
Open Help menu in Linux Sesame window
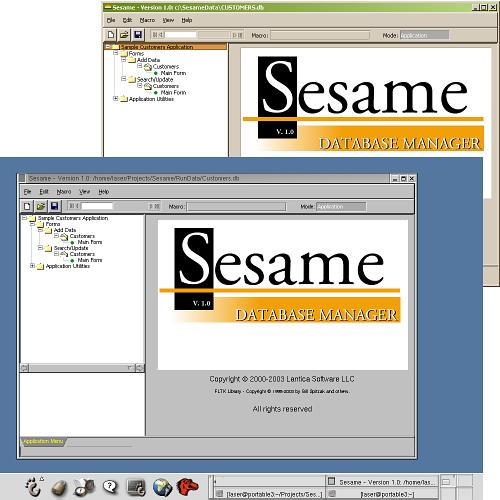(104, 192)
